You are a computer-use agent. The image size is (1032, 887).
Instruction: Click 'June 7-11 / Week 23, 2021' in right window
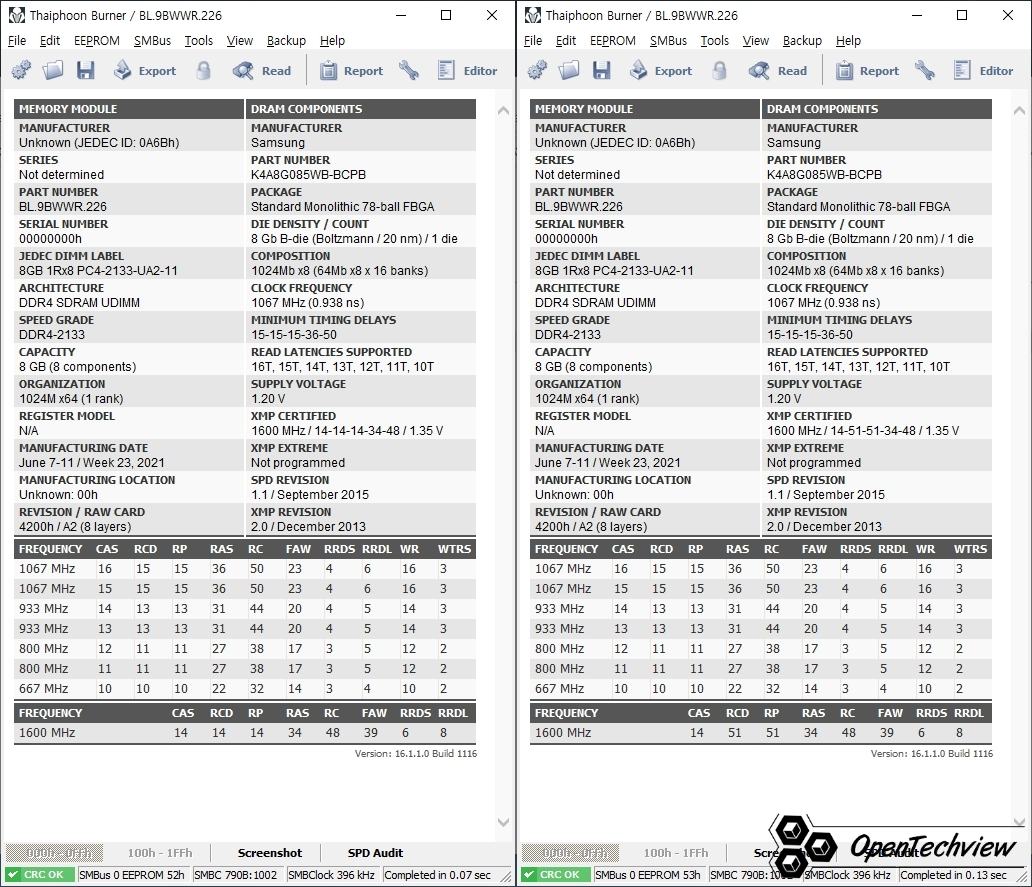(607, 463)
